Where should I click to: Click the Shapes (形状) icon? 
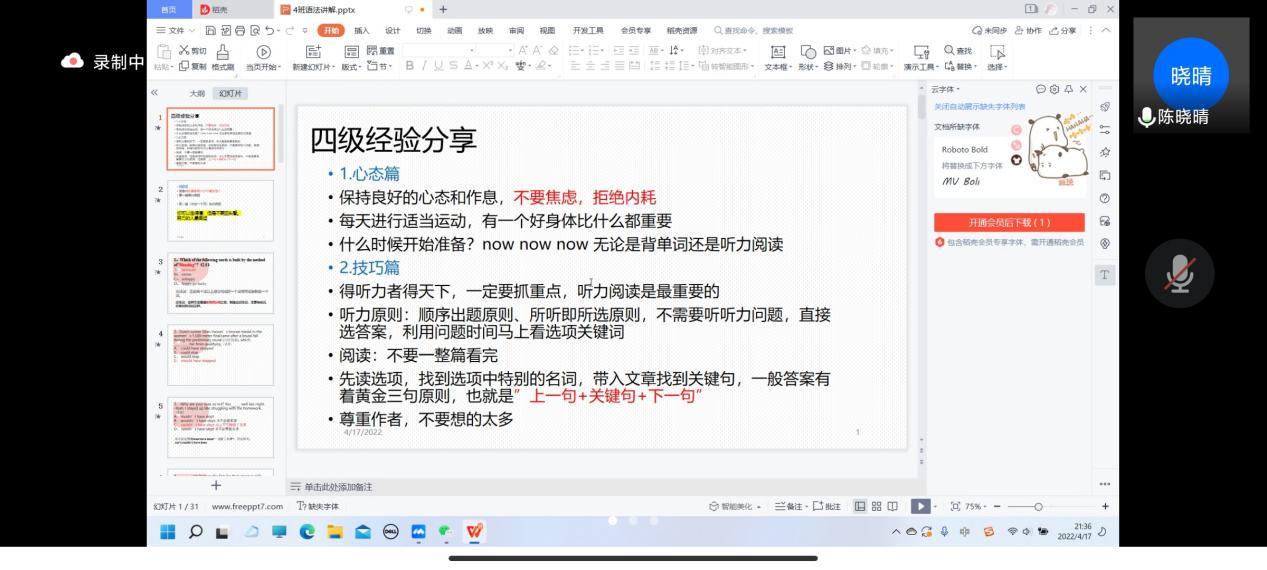[808, 52]
